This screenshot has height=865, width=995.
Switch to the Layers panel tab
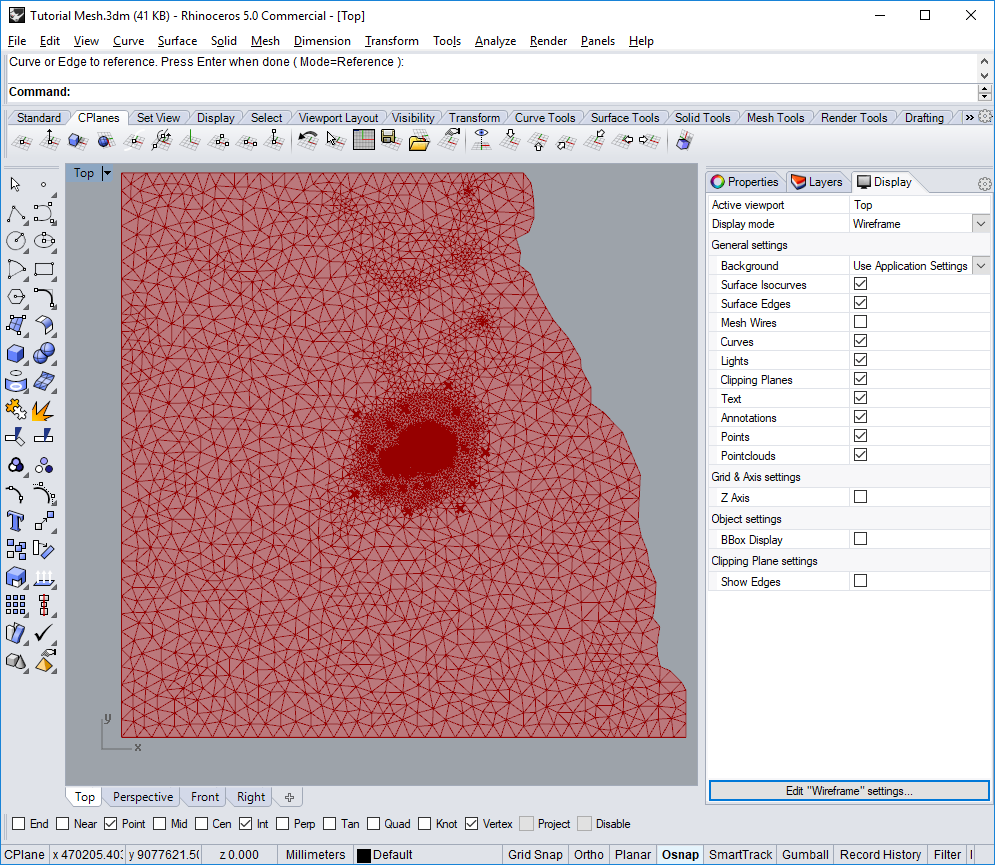pyautogui.click(x=817, y=182)
